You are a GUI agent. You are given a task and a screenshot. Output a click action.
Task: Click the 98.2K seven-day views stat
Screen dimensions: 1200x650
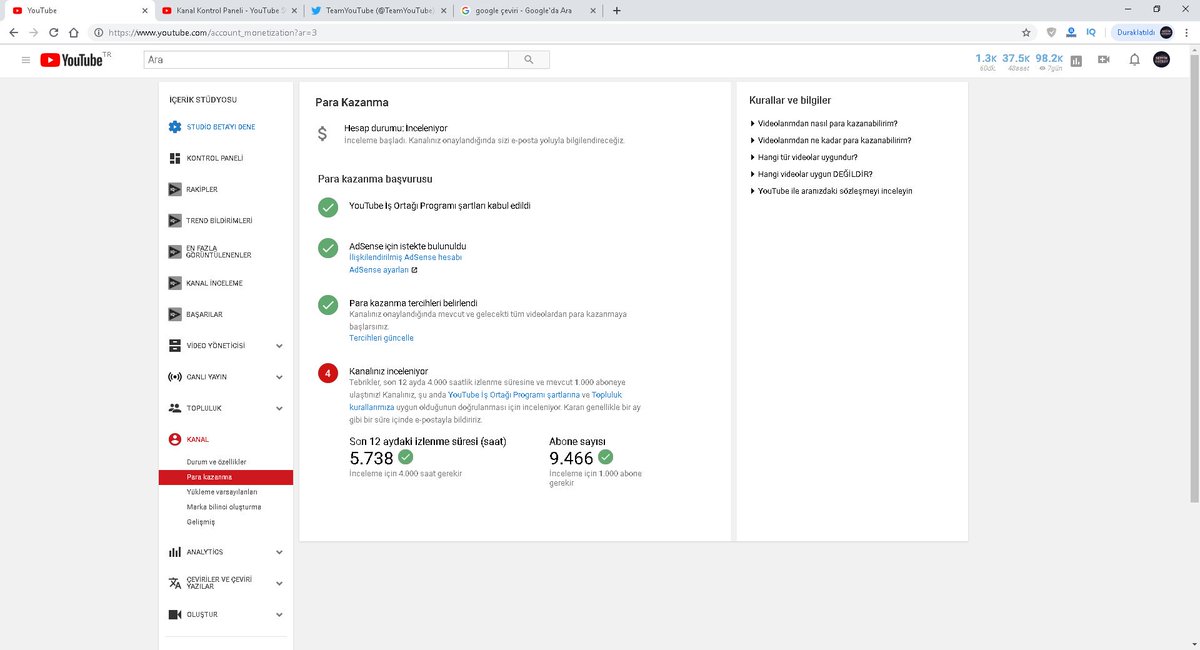(1049, 61)
